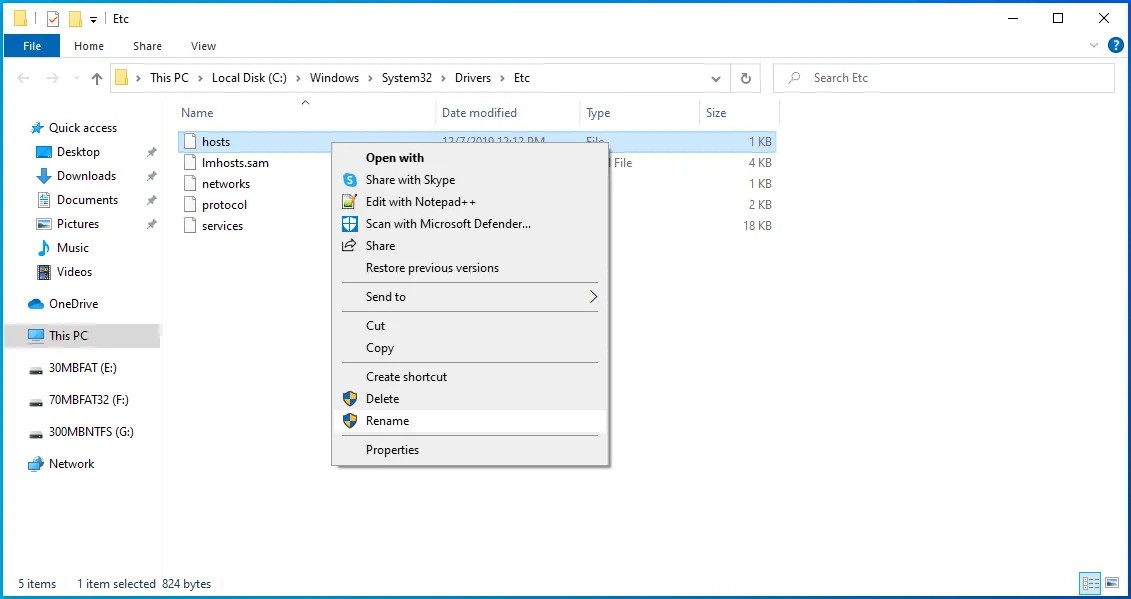The image size is (1131, 599).
Task: Click the Up arrow navigation icon
Action: coord(97,78)
